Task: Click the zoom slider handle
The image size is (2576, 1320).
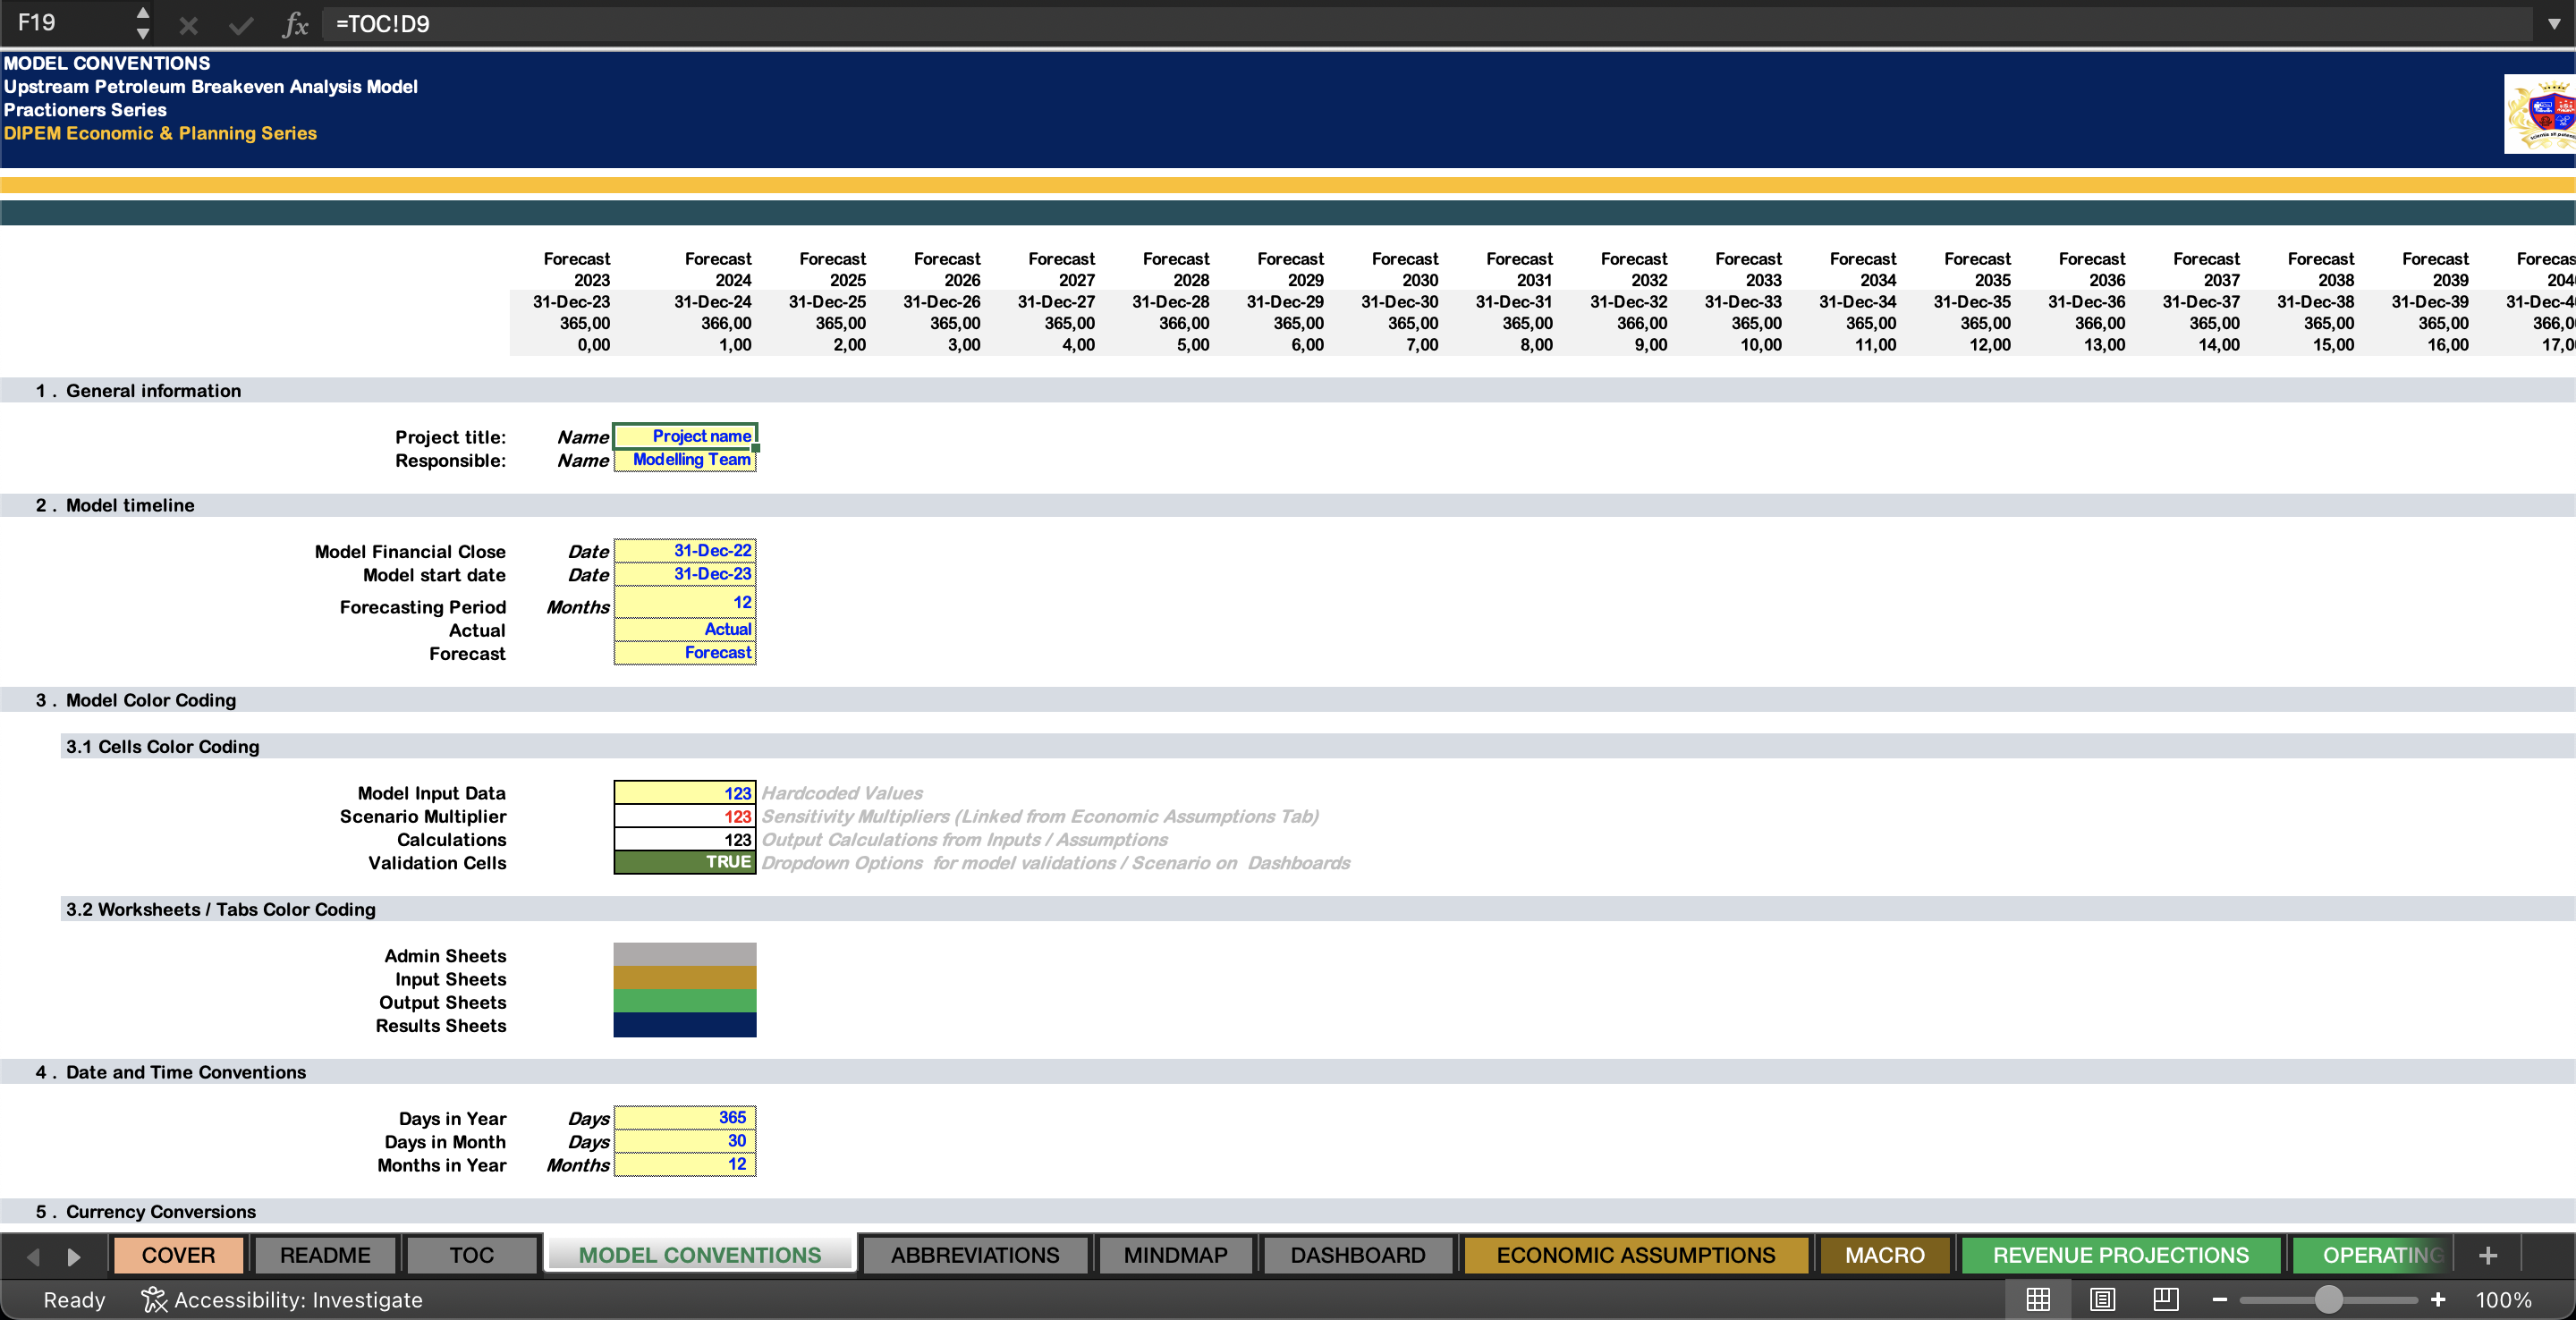Action: tap(2328, 1299)
